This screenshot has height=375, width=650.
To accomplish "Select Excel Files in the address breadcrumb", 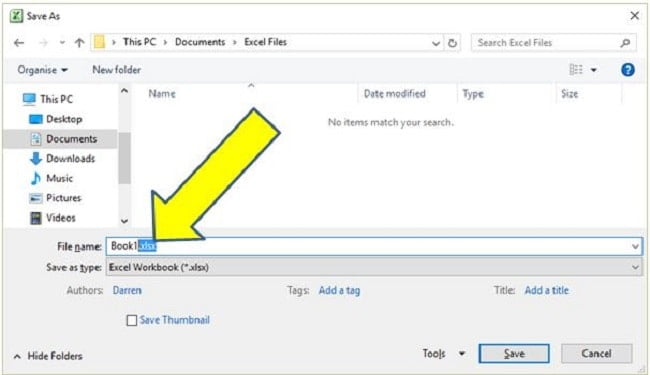I will point(265,42).
